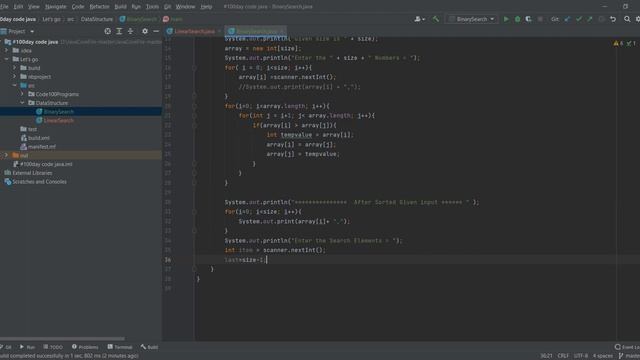Viewport: 640px width, 360px height.
Task: Open the File menu
Action: (4, 7)
